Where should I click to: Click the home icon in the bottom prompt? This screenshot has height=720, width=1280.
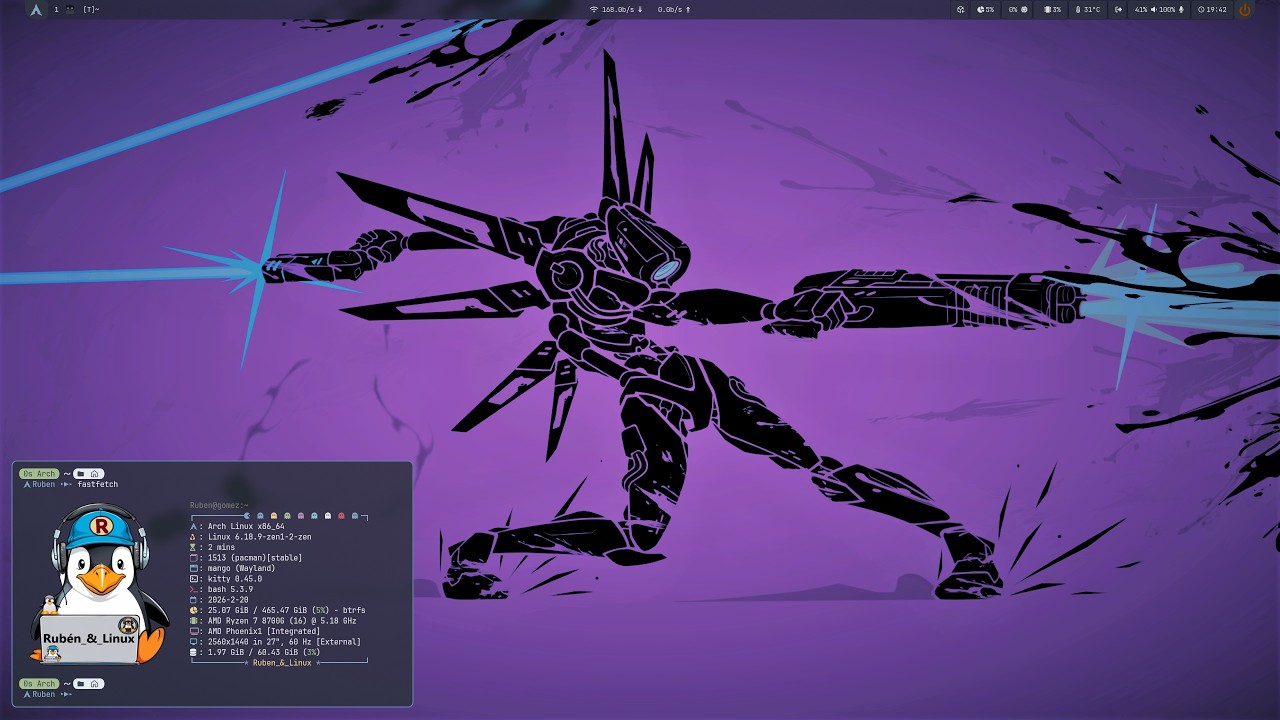94,684
